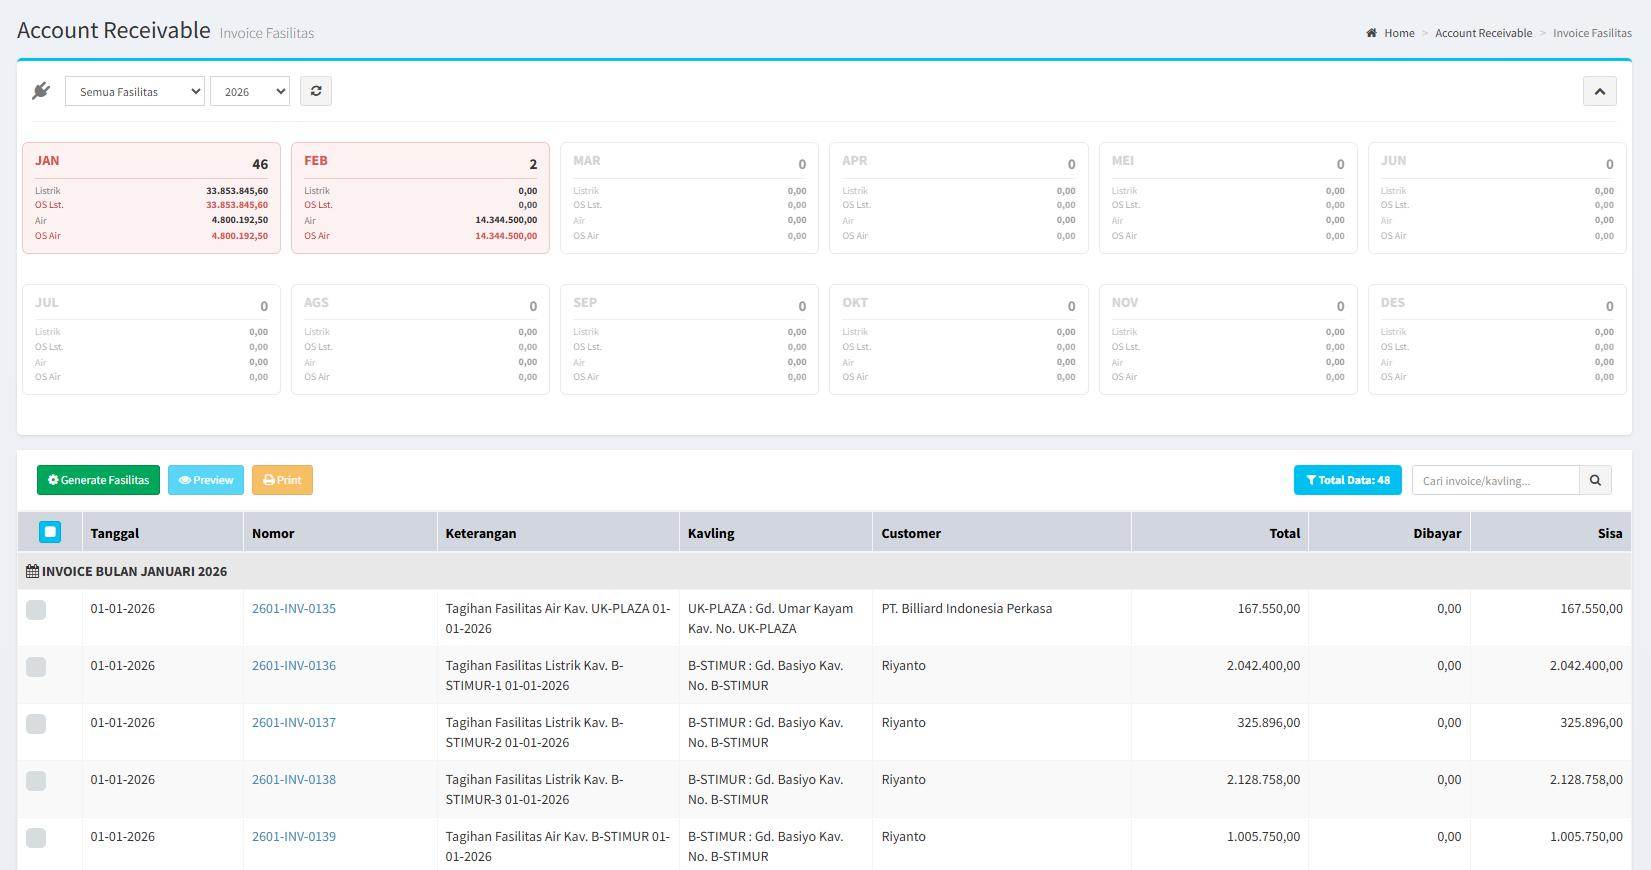Select the JAN month card

151,198
